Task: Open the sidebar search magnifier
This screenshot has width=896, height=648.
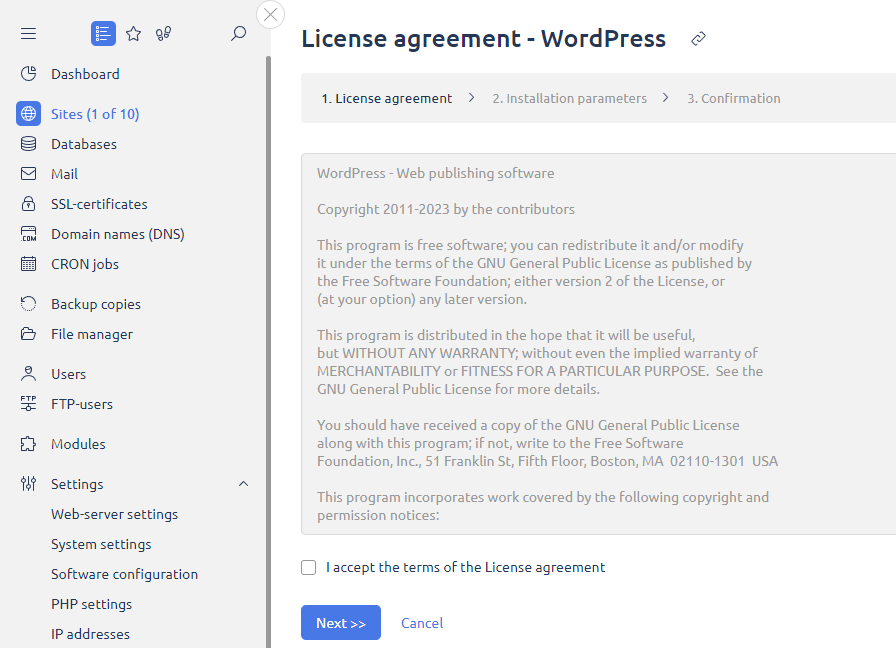Action: (x=238, y=34)
